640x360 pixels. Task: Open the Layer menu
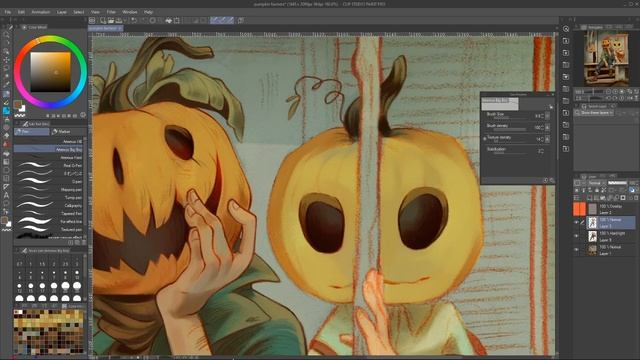(62, 12)
